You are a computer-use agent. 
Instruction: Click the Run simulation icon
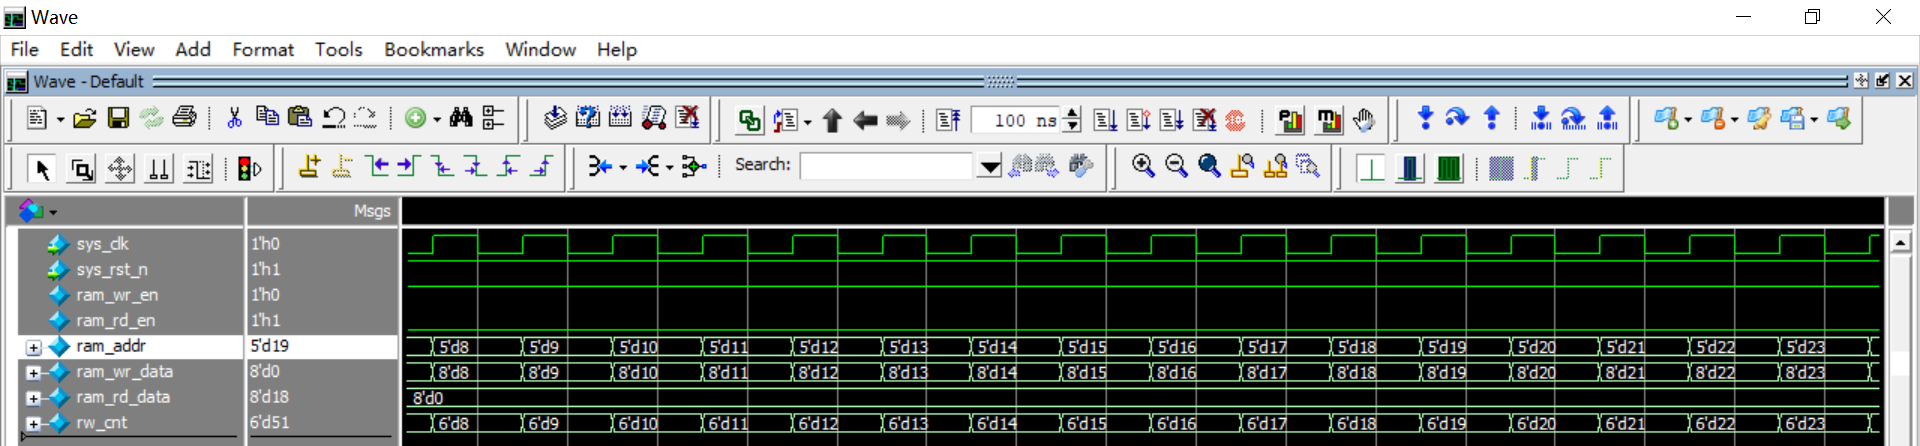coord(1105,120)
